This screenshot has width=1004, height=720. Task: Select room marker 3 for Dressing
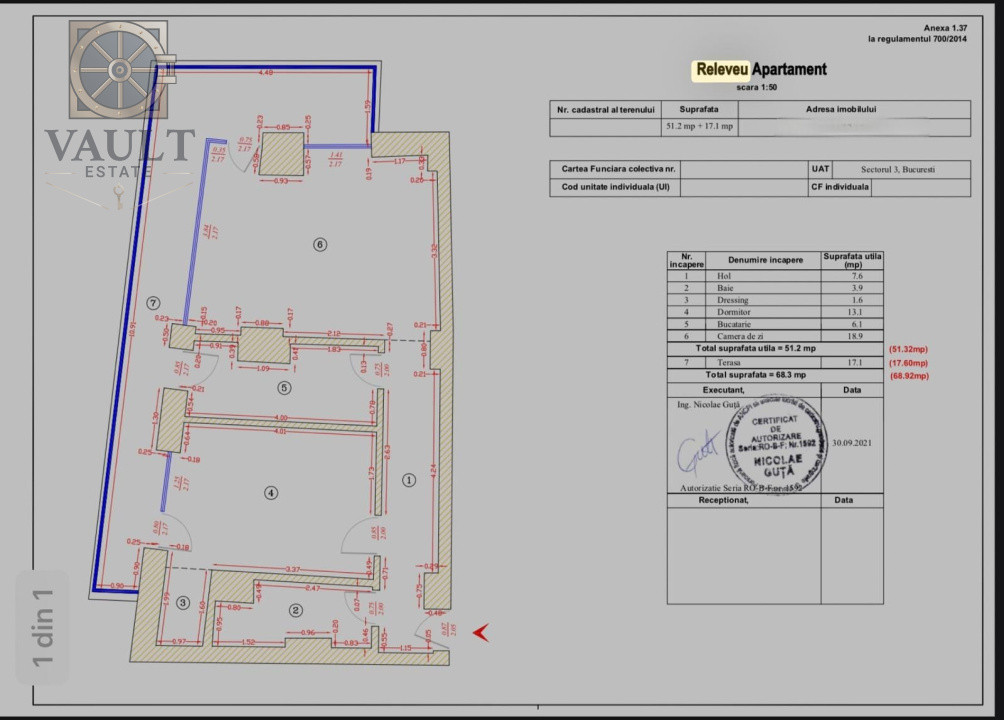pyautogui.click(x=183, y=603)
